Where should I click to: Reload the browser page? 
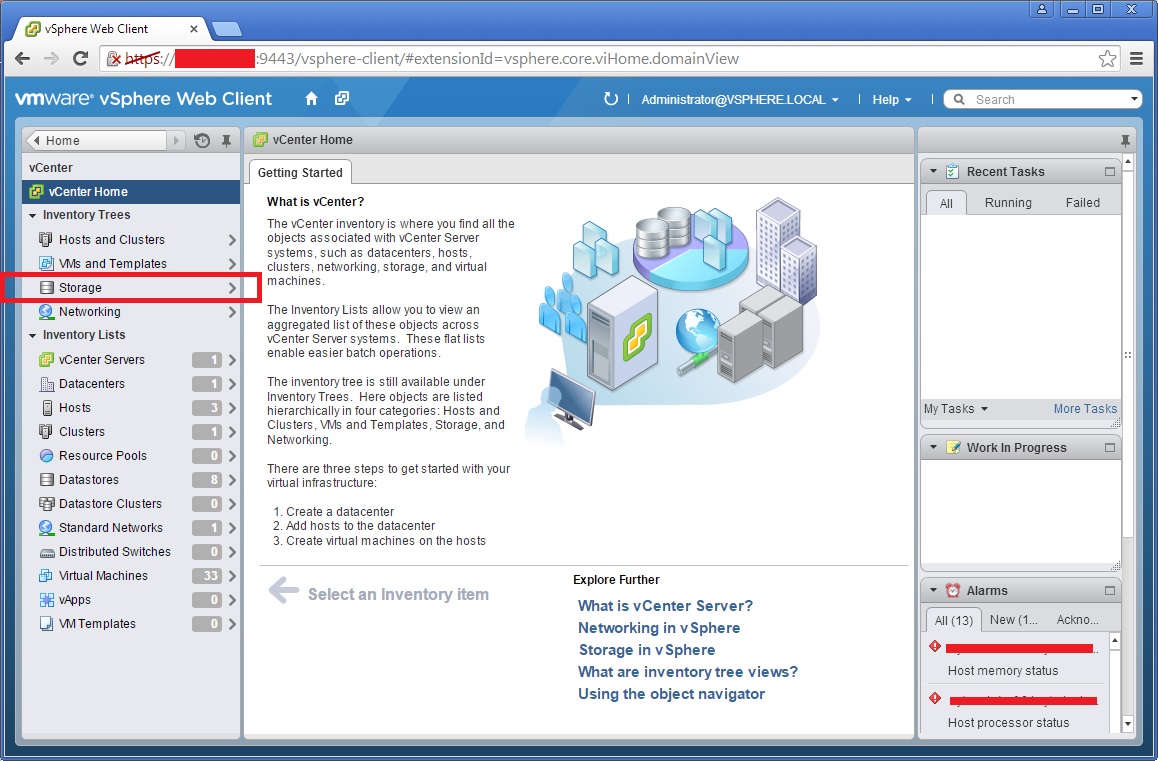click(80, 58)
